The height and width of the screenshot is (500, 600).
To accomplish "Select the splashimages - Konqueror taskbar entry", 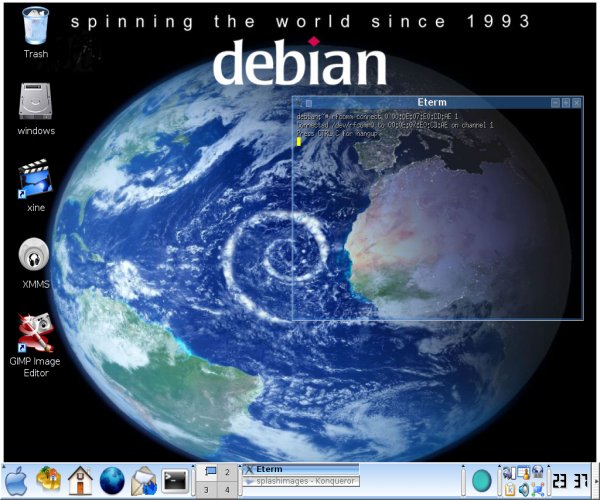I will tap(301, 481).
